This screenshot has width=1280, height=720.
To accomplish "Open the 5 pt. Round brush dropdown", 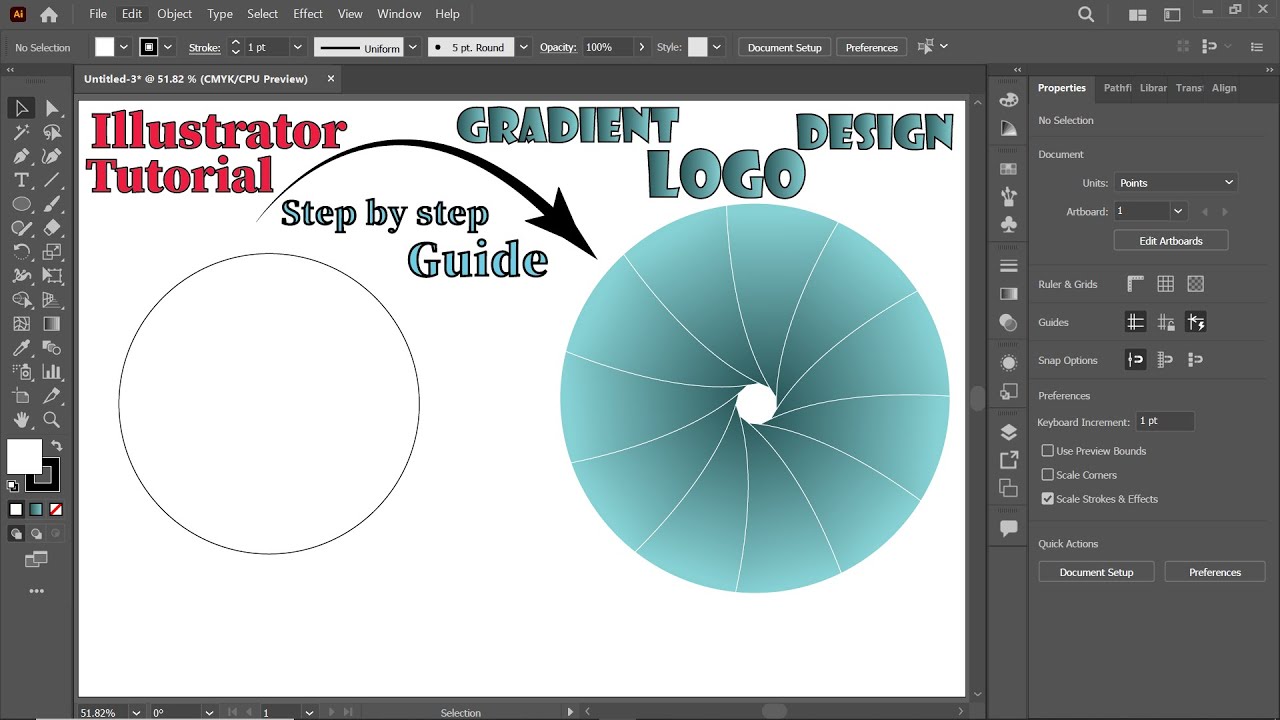I will tap(524, 47).
